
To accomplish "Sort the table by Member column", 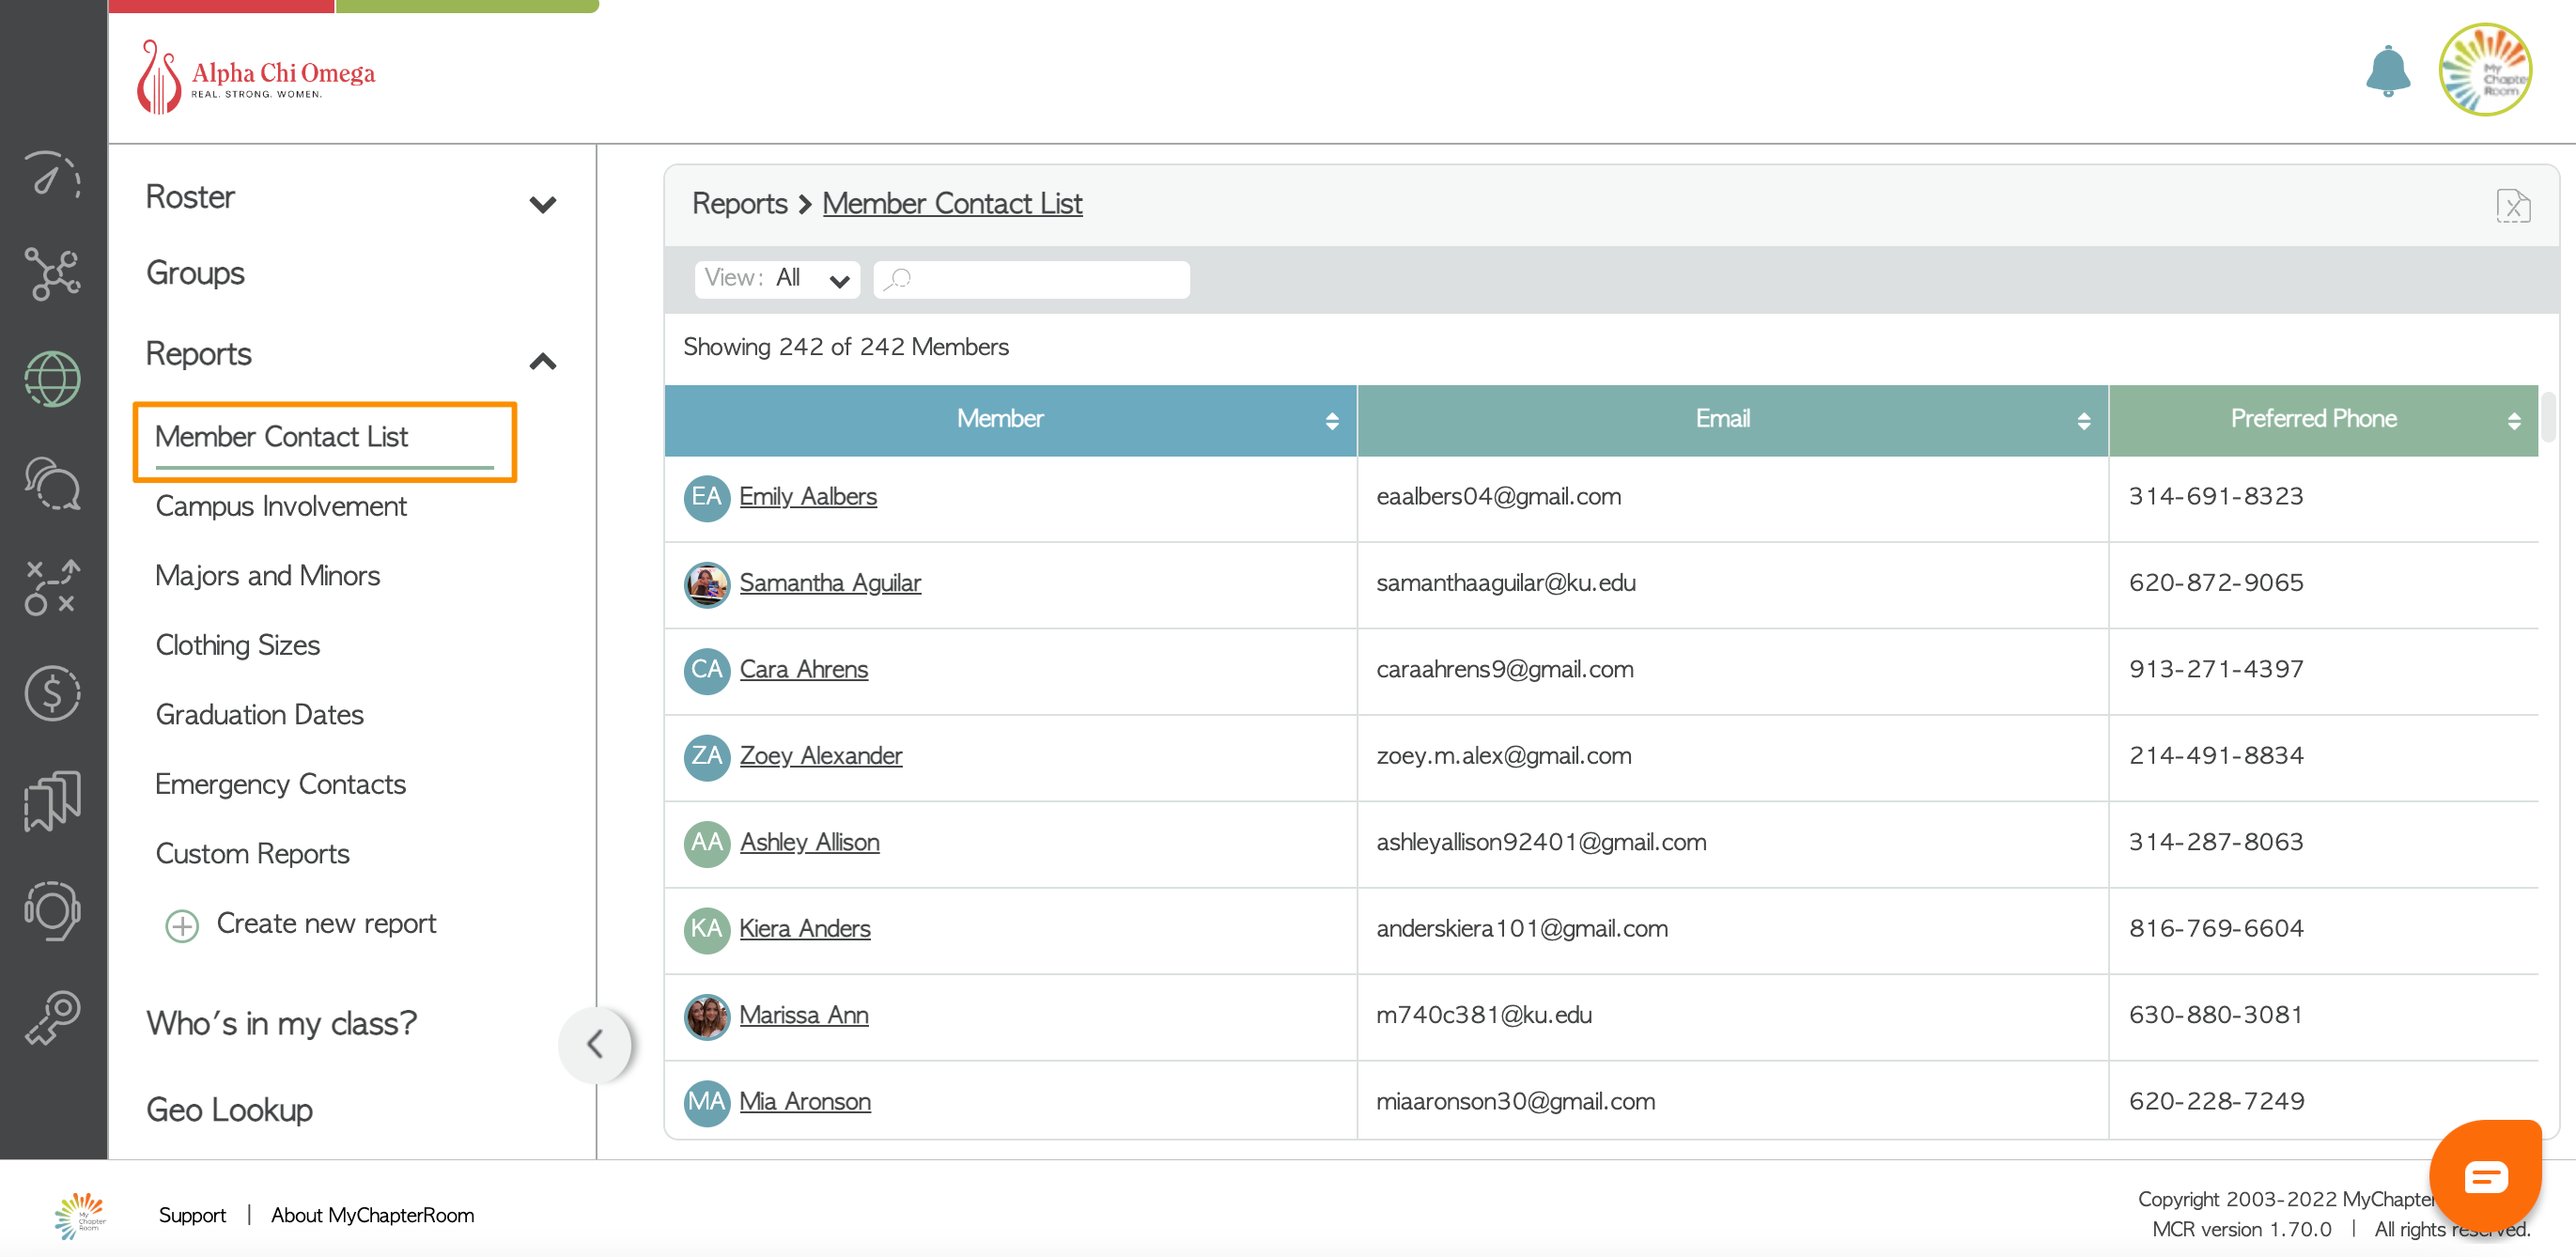I will (1331, 421).
